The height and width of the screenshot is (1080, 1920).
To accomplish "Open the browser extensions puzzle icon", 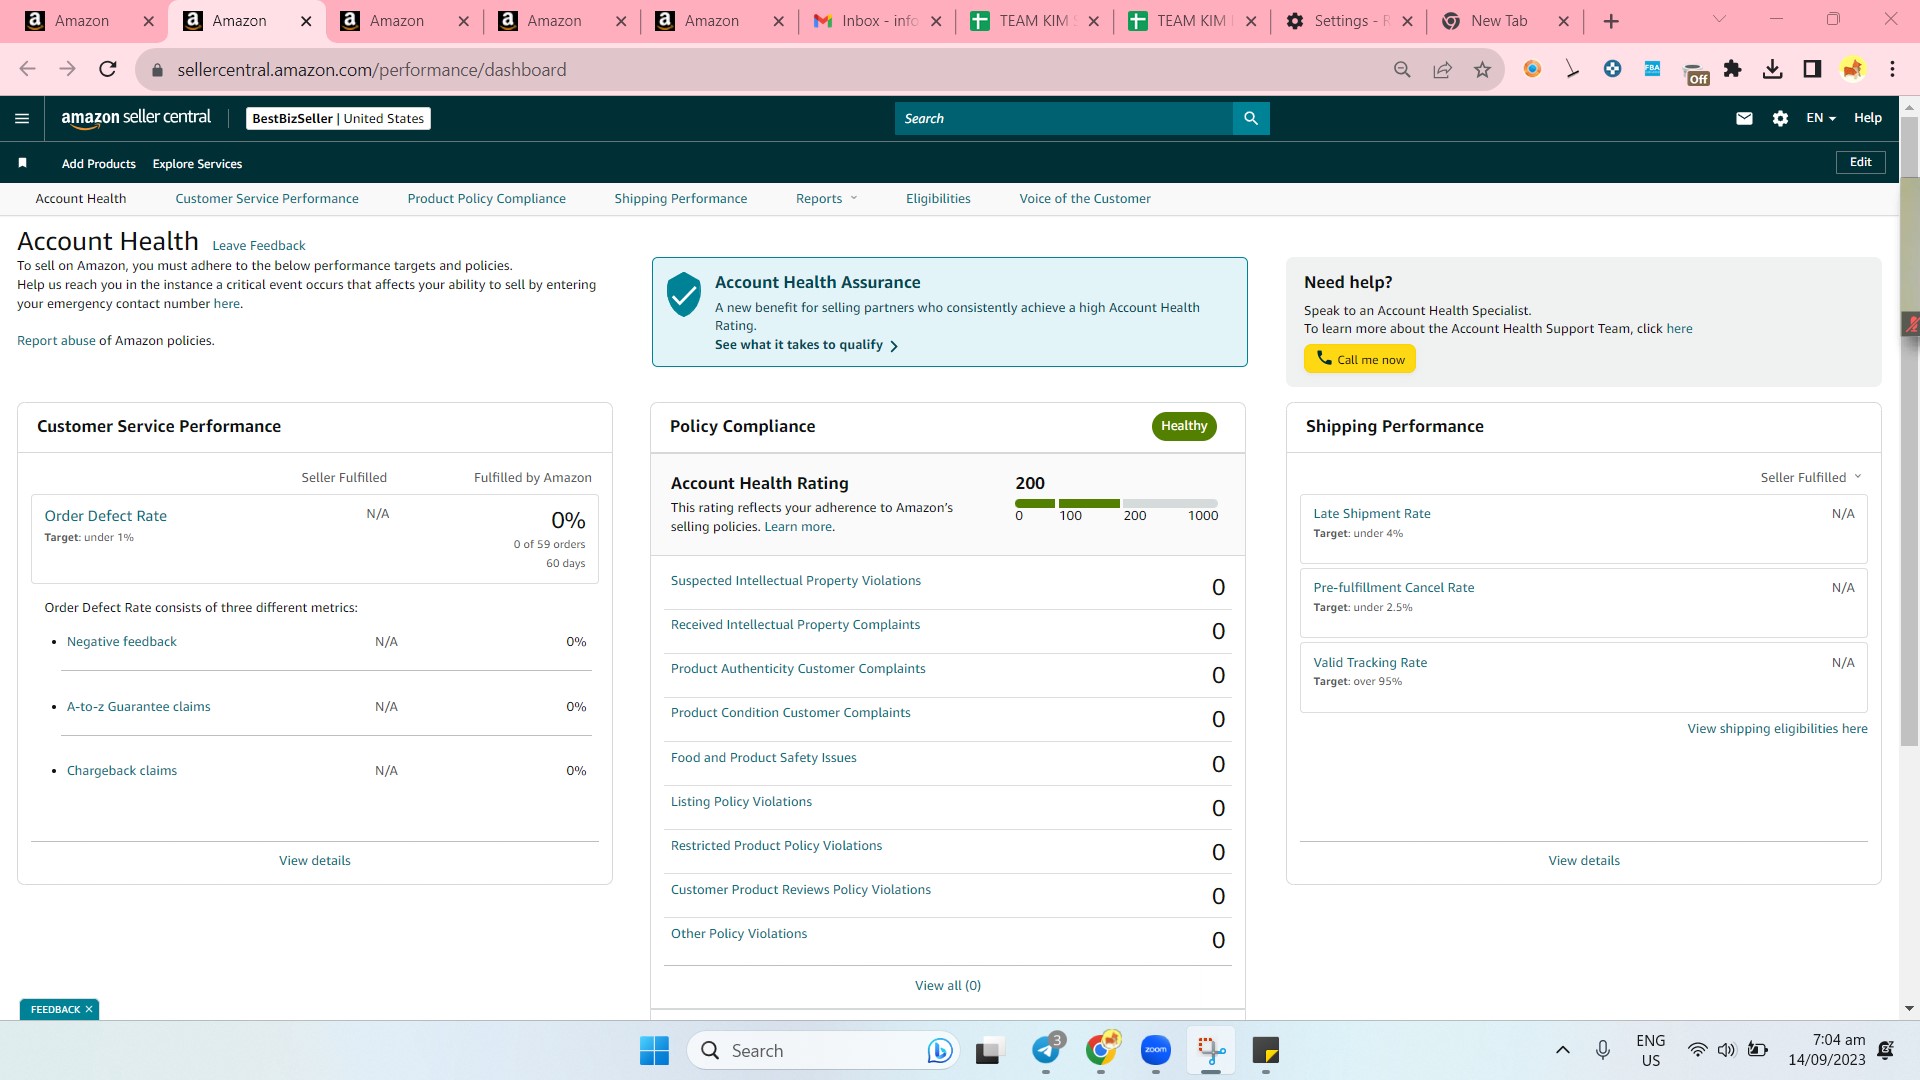I will tap(1732, 69).
